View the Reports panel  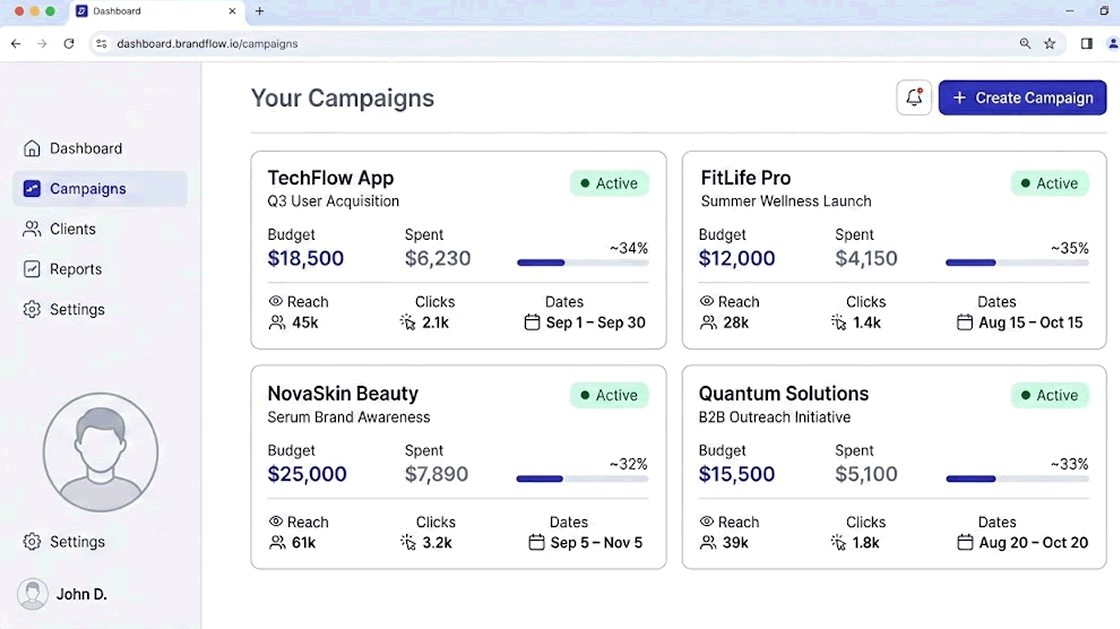click(75, 269)
